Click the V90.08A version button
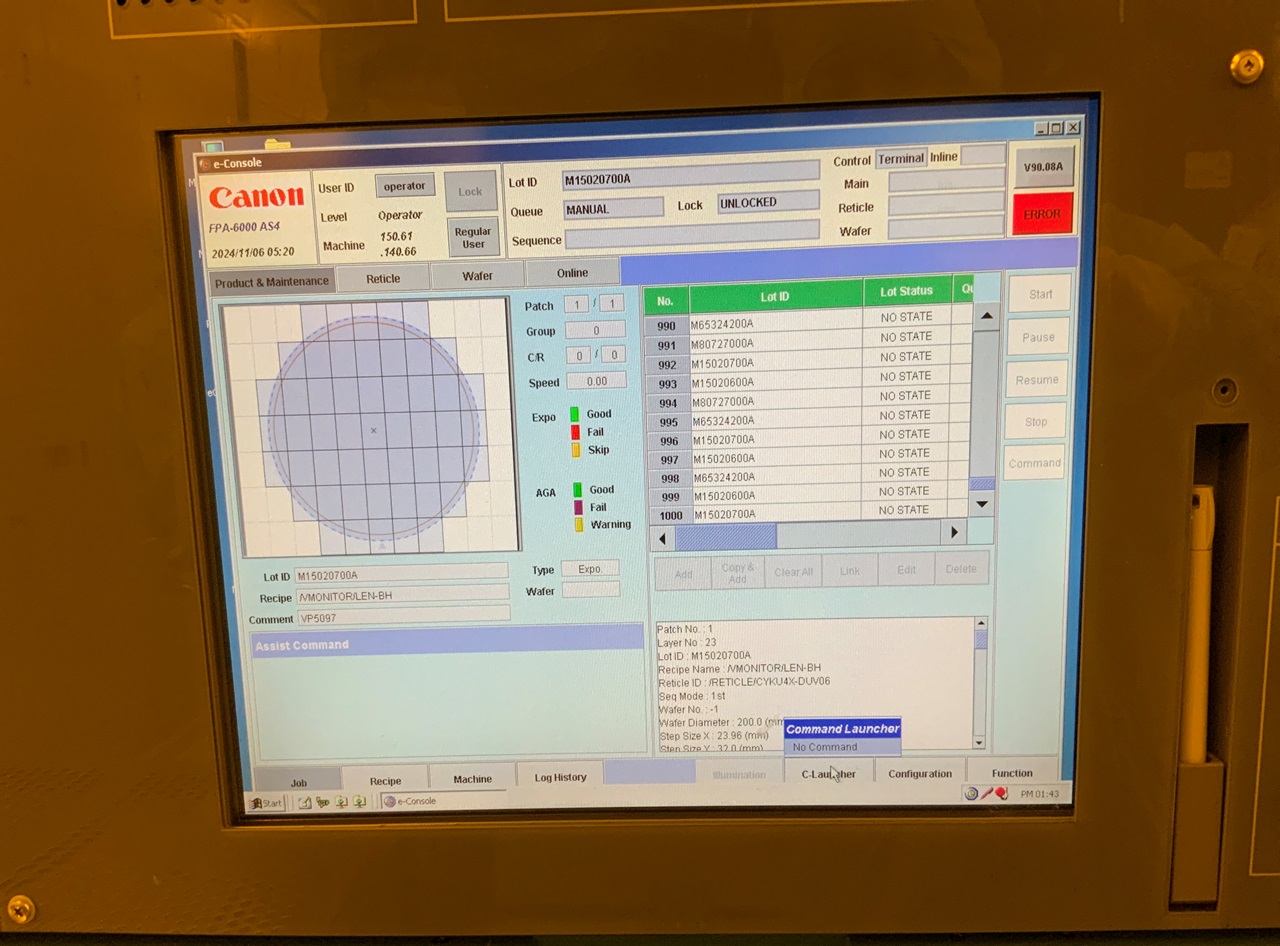Image resolution: width=1280 pixels, height=946 pixels. [1043, 167]
